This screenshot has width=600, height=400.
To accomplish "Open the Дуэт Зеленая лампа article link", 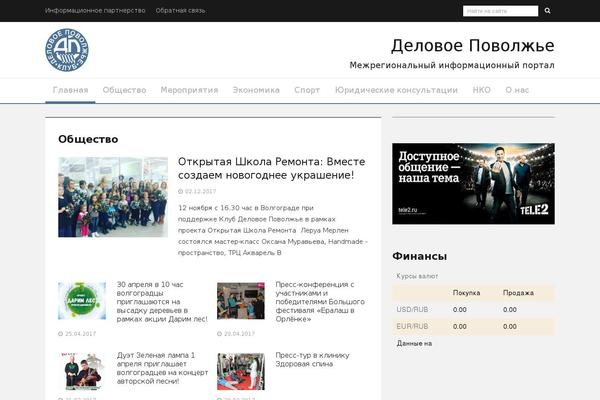I will click(162, 367).
